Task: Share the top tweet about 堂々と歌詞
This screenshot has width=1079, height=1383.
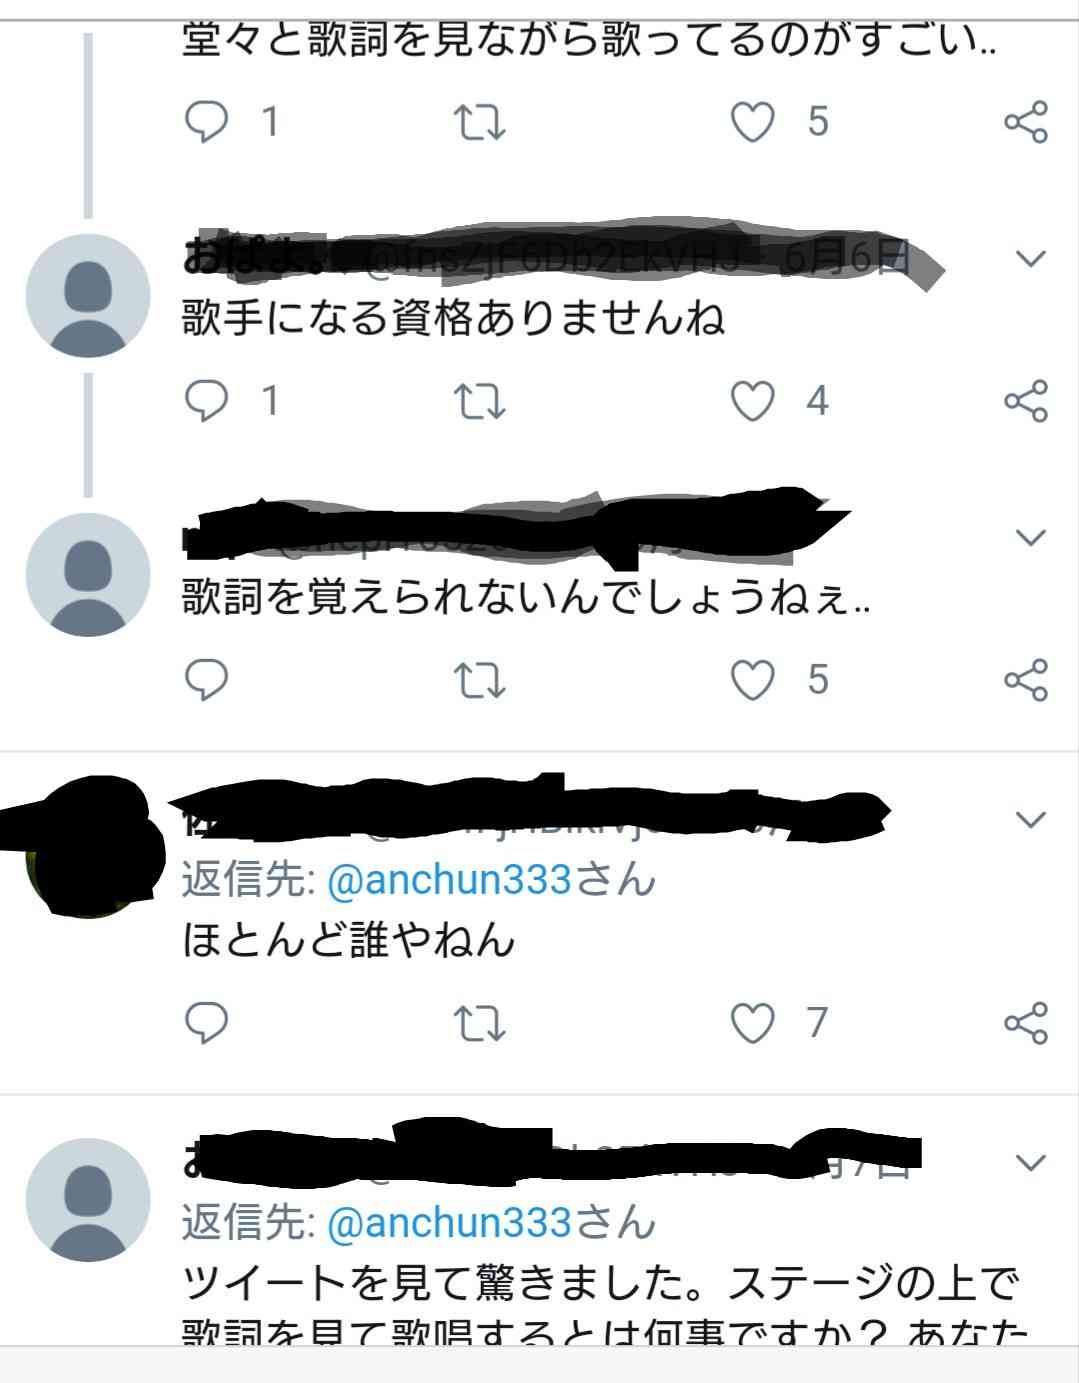Action: pos(1025,122)
